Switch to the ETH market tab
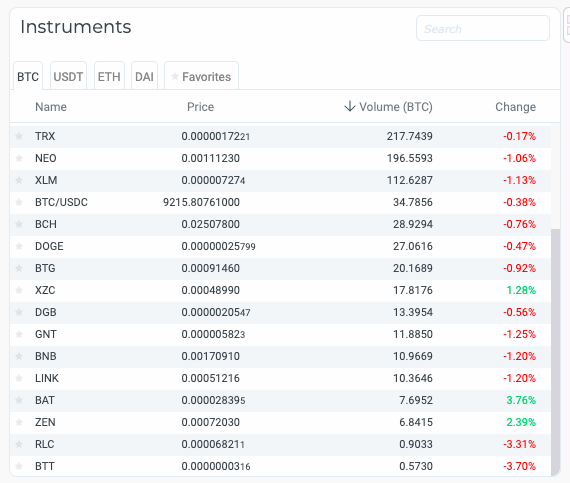The image size is (570, 483). tap(109, 76)
